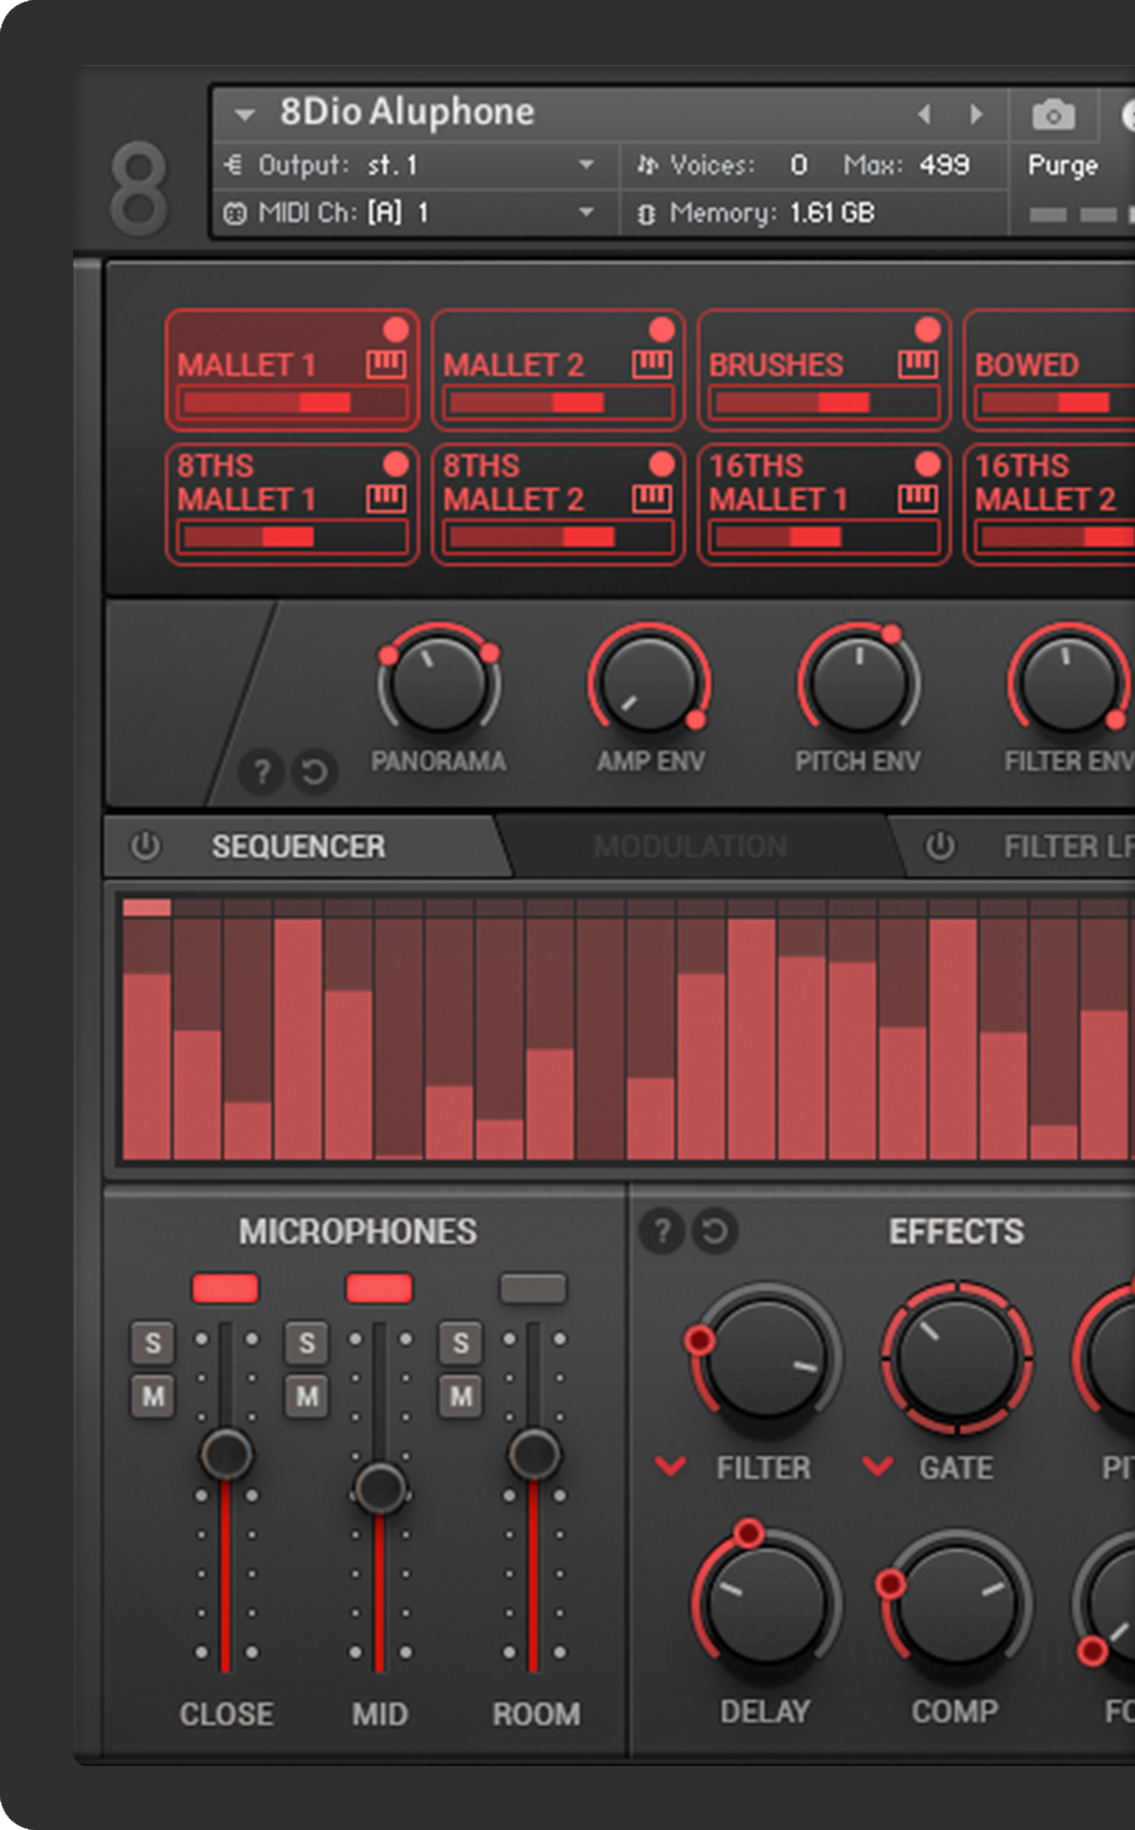Disable the CLOSE microphone red switch
The image size is (1135, 1830).
(226, 1288)
